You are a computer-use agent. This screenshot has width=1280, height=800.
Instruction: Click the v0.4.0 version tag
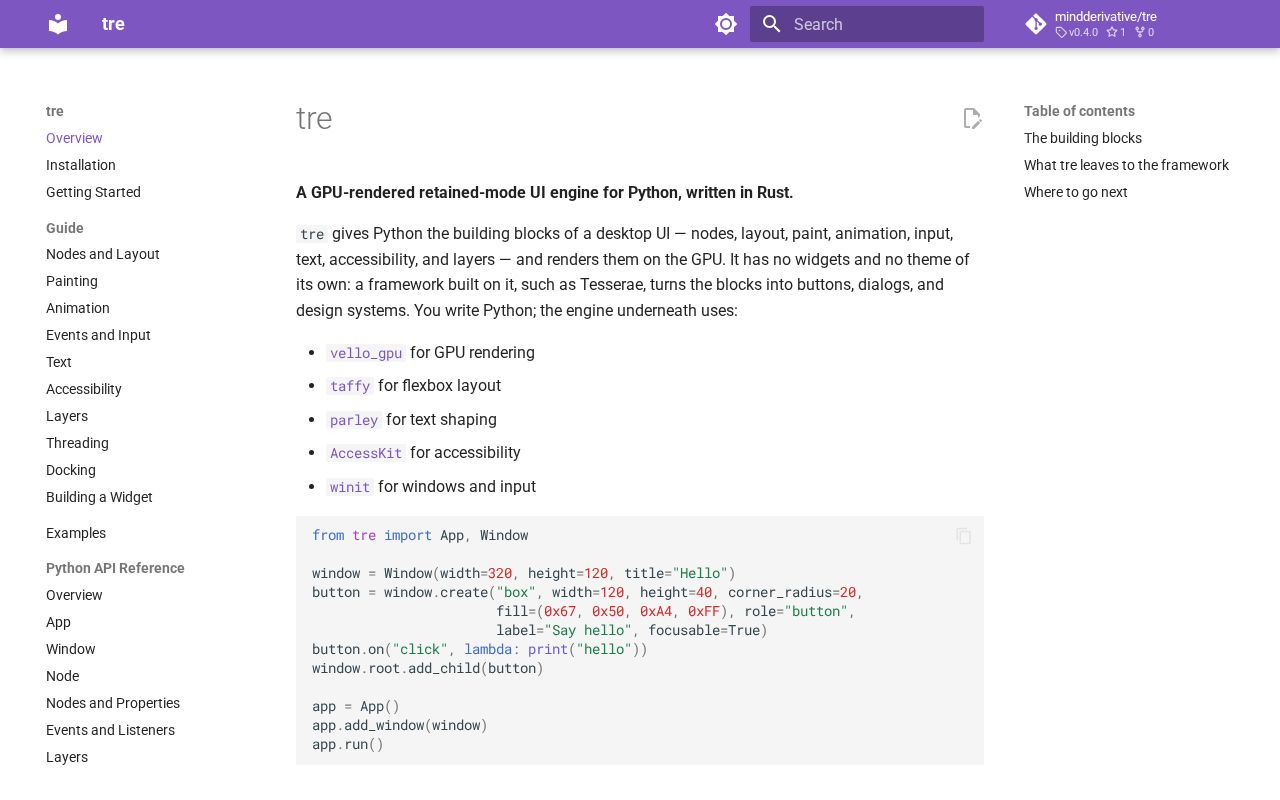1077,32
